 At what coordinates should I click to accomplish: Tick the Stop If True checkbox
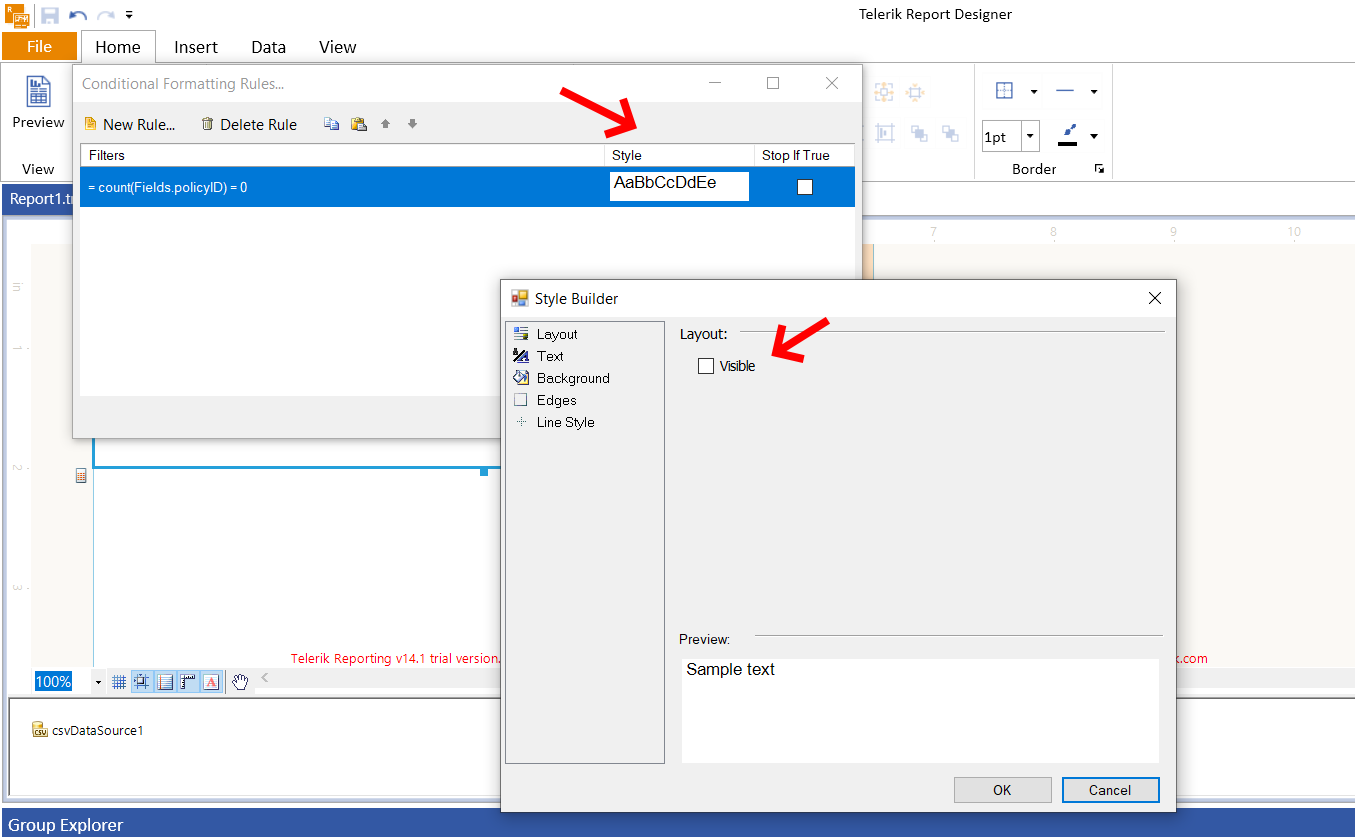[x=805, y=187]
